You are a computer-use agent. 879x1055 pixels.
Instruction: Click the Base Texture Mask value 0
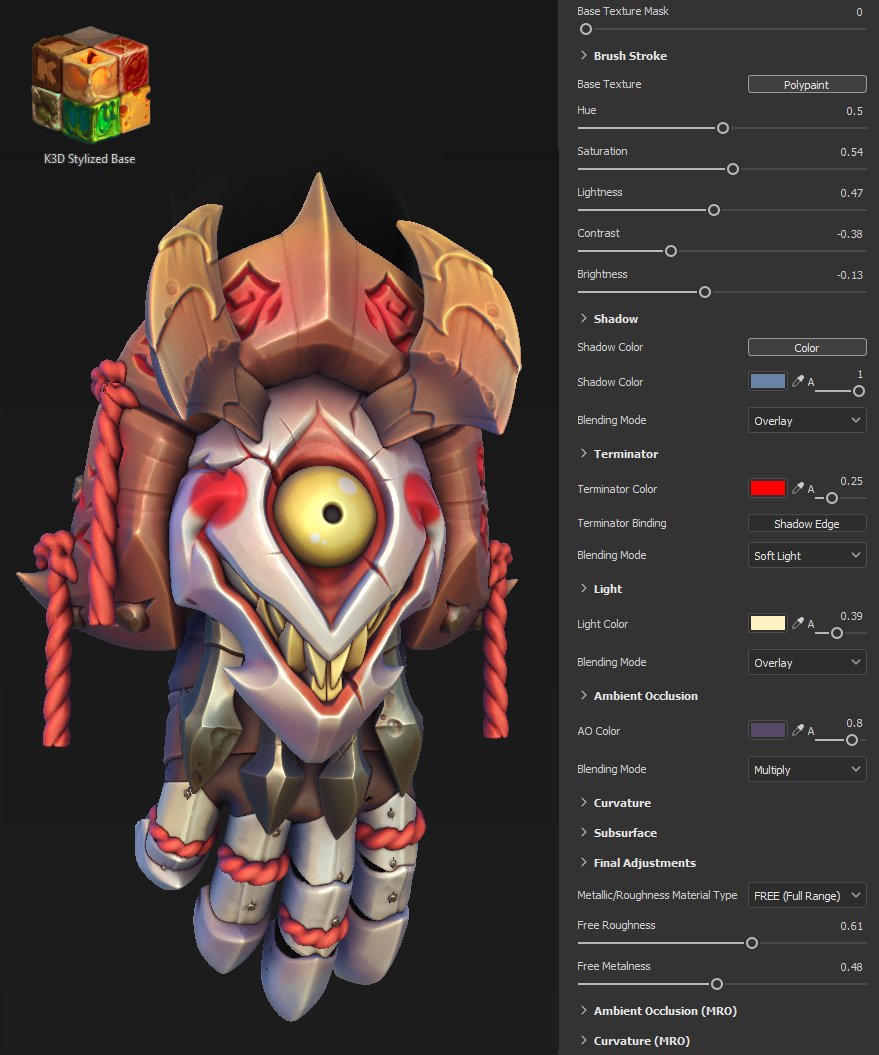click(x=859, y=12)
